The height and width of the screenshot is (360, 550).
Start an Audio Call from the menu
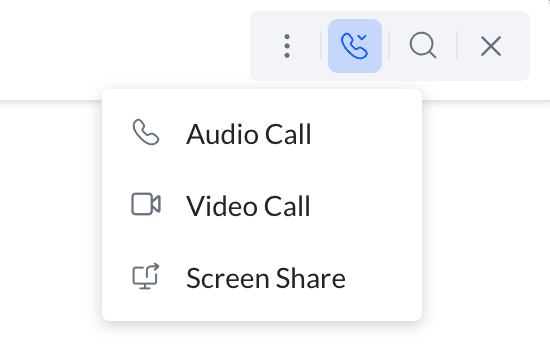(262, 134)
